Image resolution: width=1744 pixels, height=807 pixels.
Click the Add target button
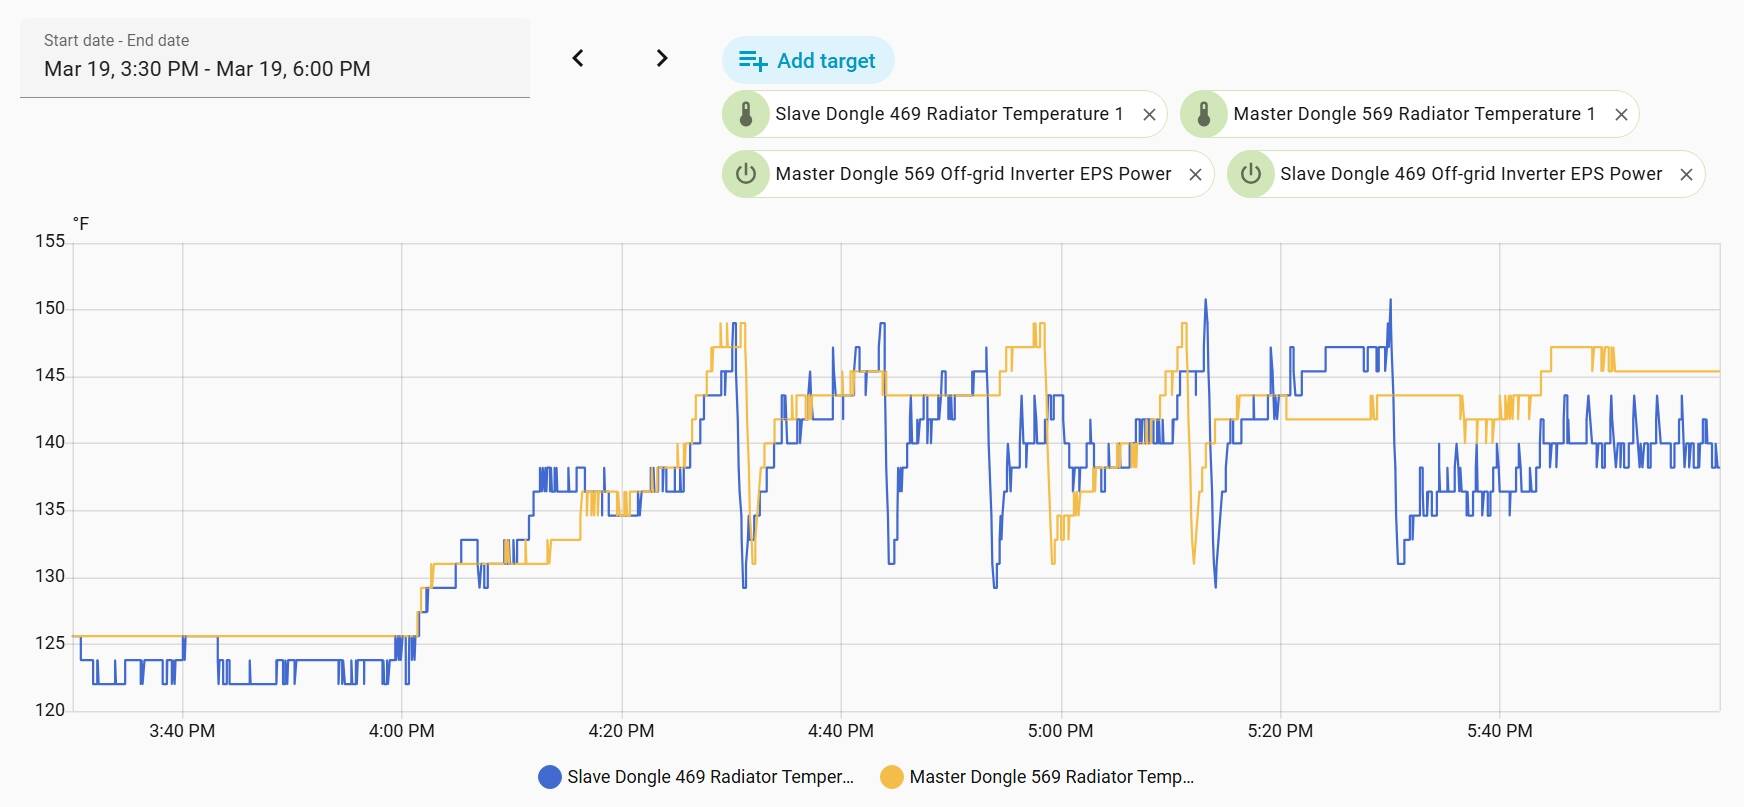click(808, 61)
